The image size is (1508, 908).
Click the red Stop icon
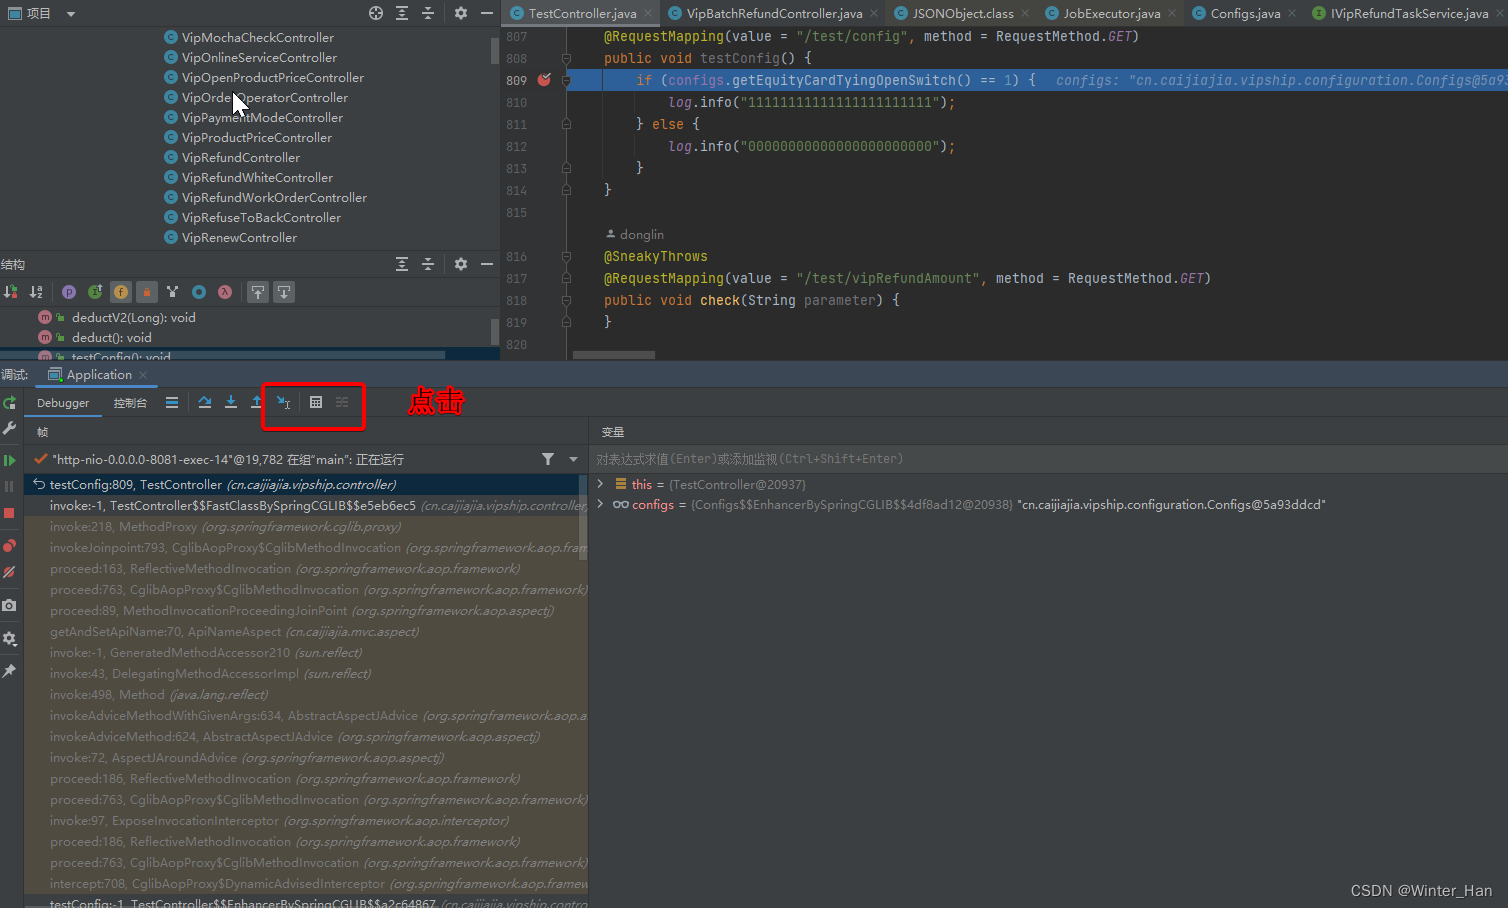[x=9, y=513]
